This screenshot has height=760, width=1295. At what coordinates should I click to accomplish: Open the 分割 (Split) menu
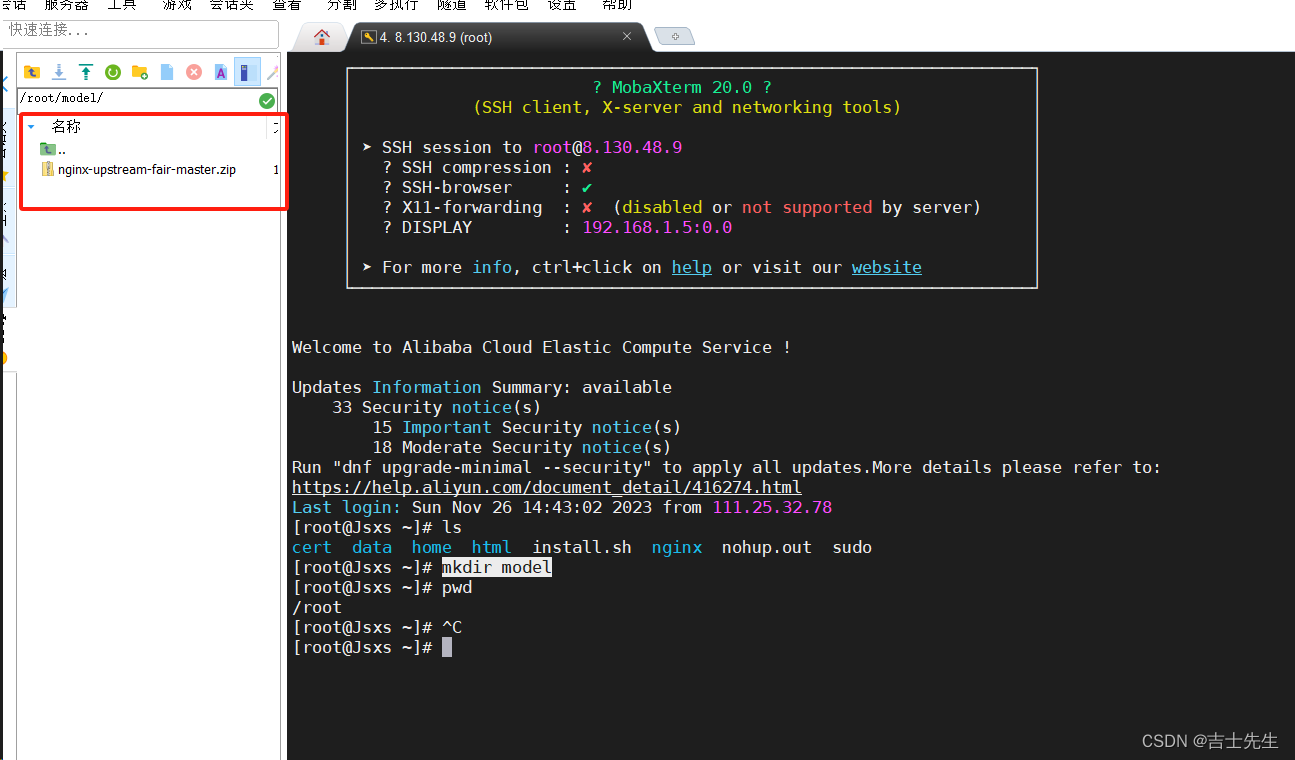click(x=341, y=5)
